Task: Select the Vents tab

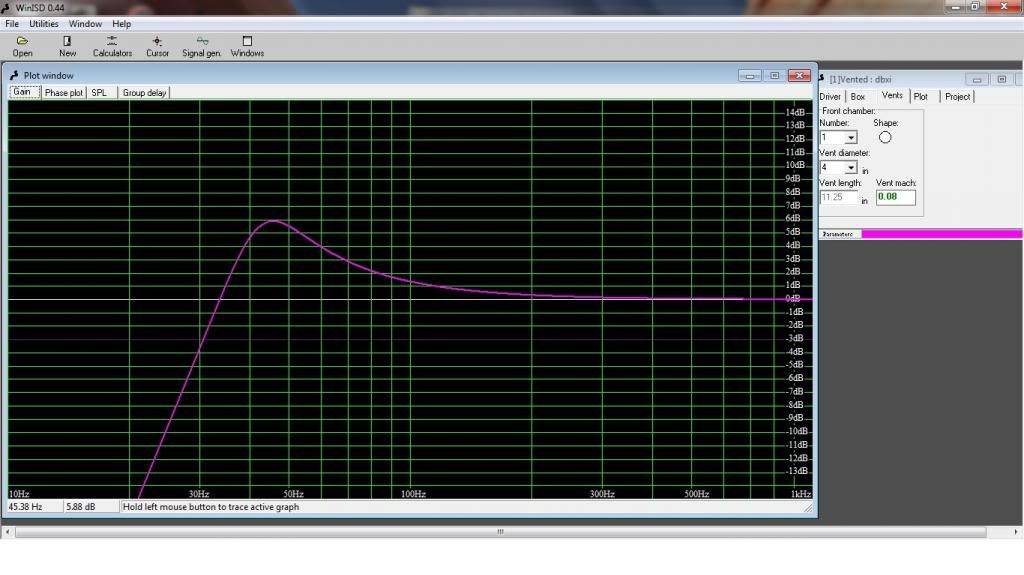Action: 892,95
